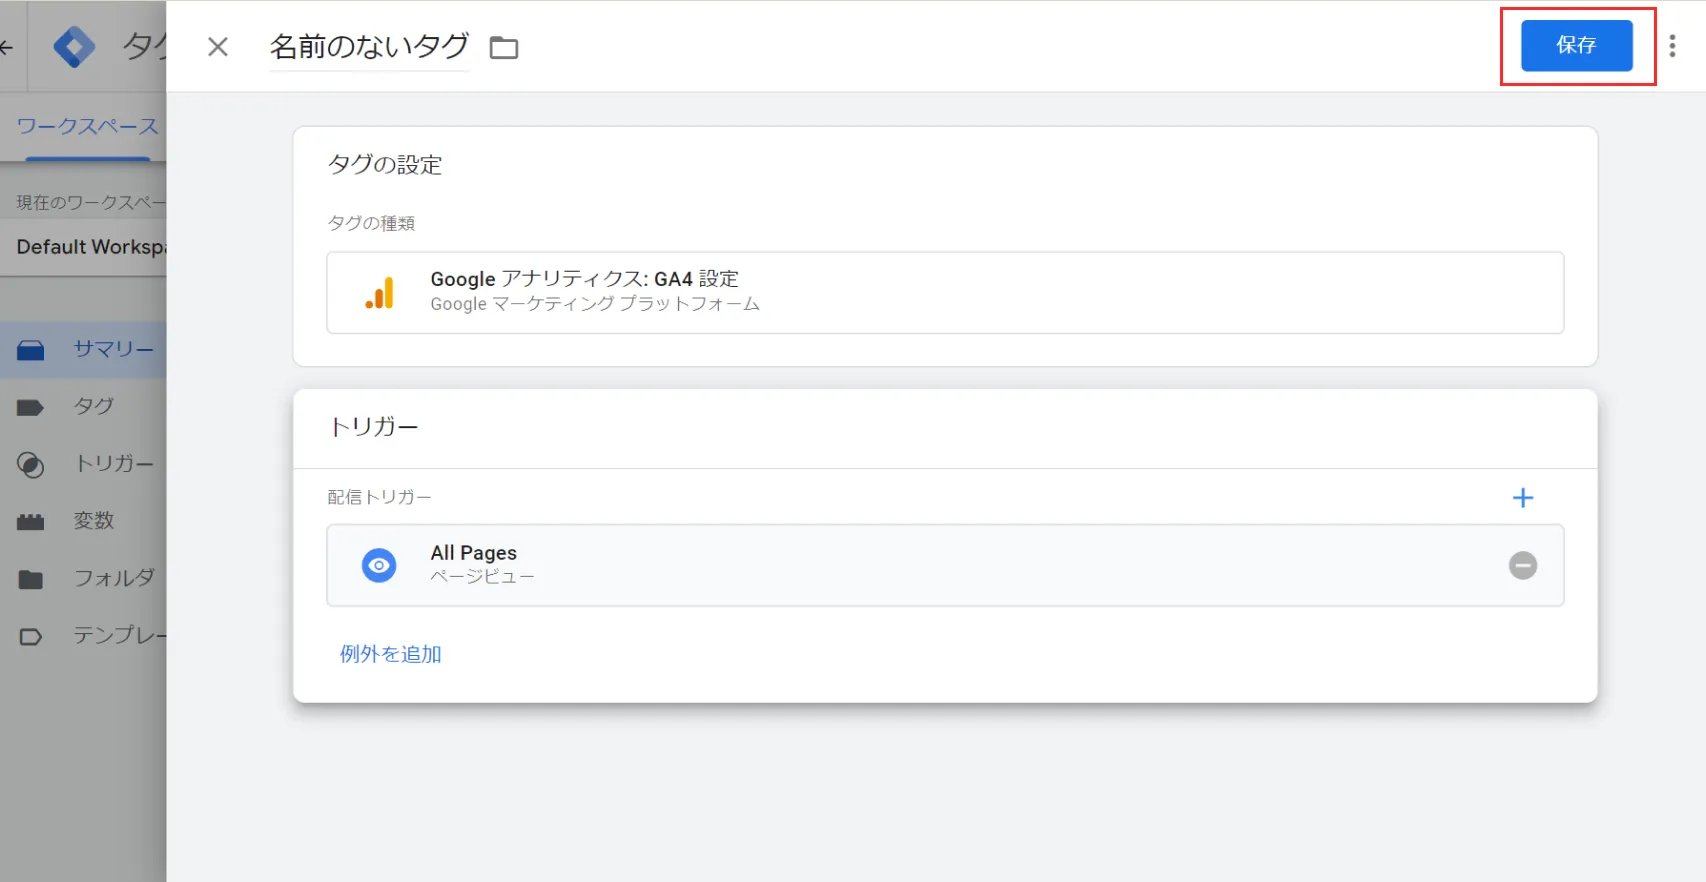Close the tag editor with the X icon
The height and width of the screenshot is (882, 1706).
[x=218, y=47]
